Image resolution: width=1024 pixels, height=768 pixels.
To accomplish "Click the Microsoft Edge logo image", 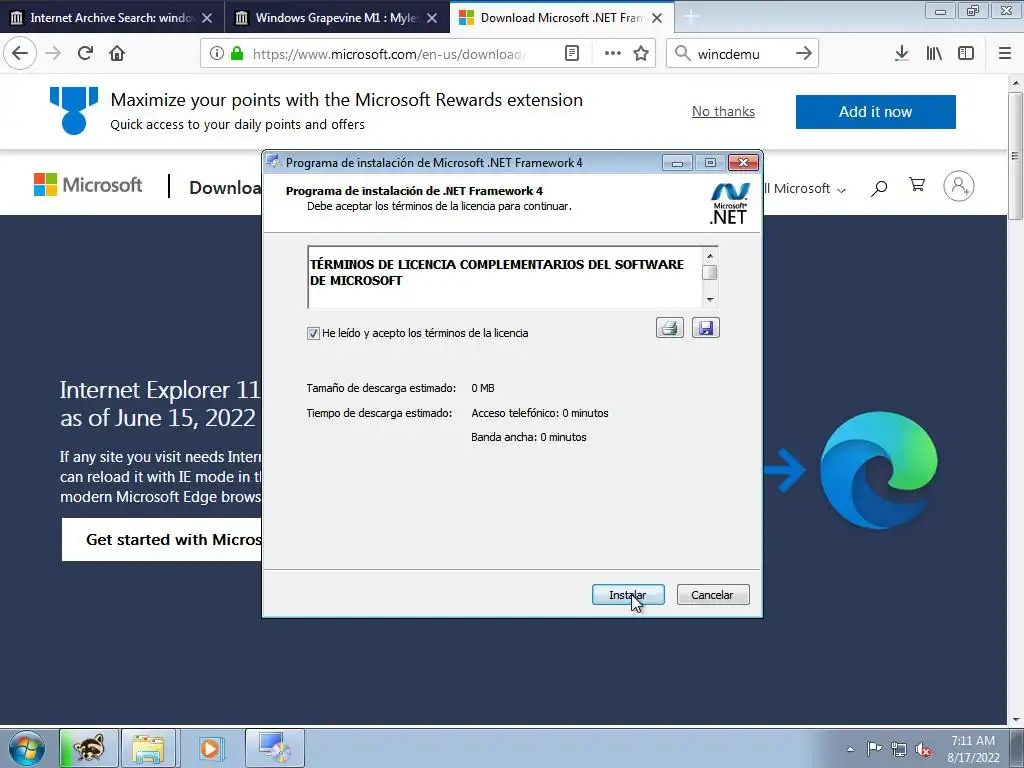I will 878,470.
